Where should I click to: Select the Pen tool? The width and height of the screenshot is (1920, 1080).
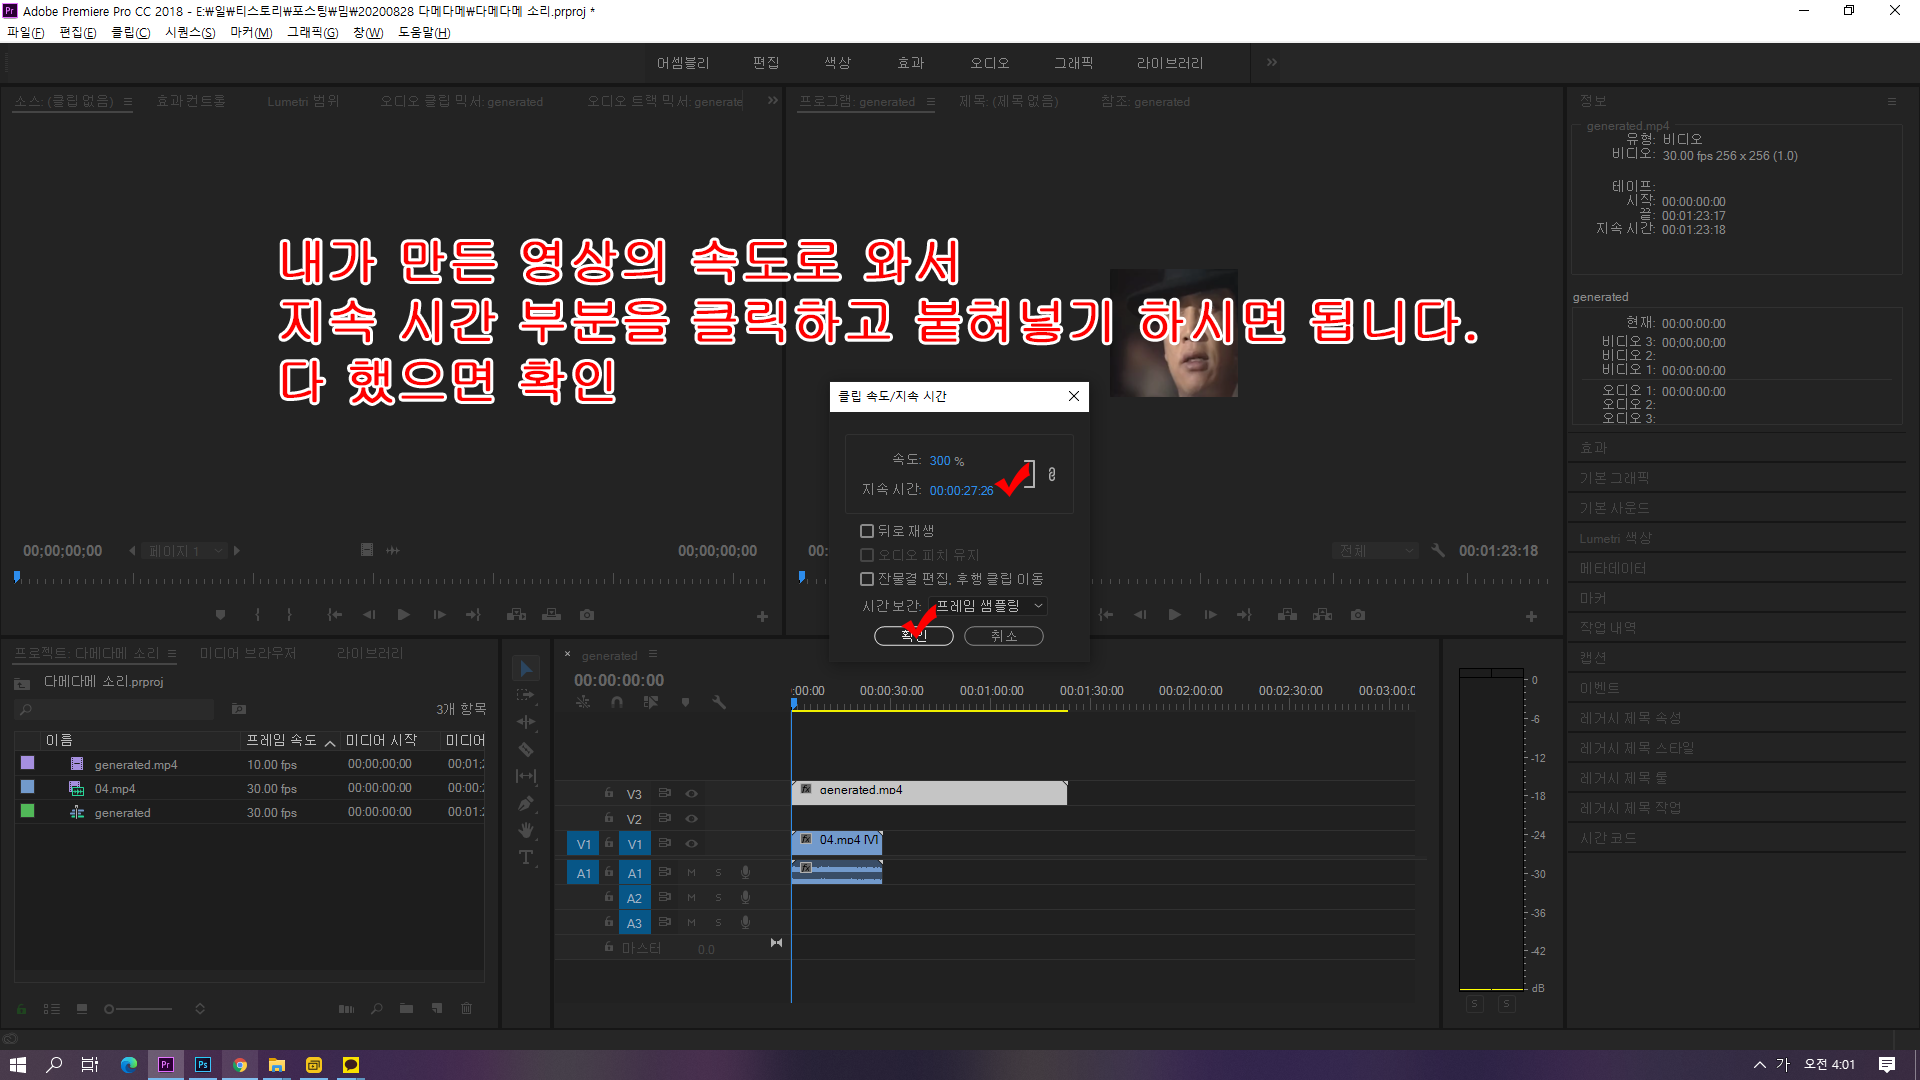tap(526, 803)
